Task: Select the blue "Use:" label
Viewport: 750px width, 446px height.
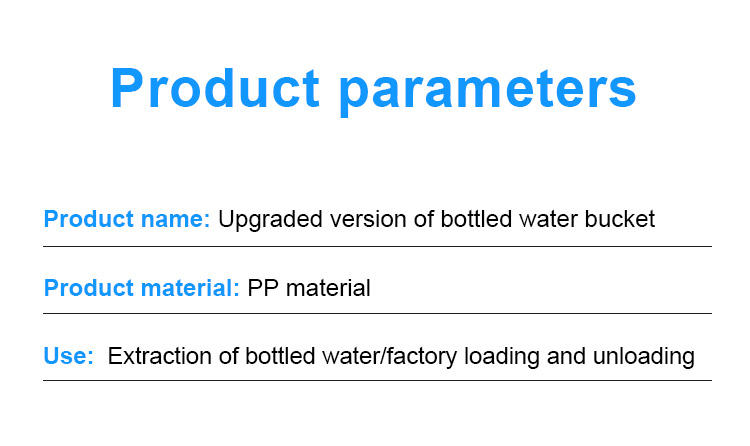Action: coord(68,356)
